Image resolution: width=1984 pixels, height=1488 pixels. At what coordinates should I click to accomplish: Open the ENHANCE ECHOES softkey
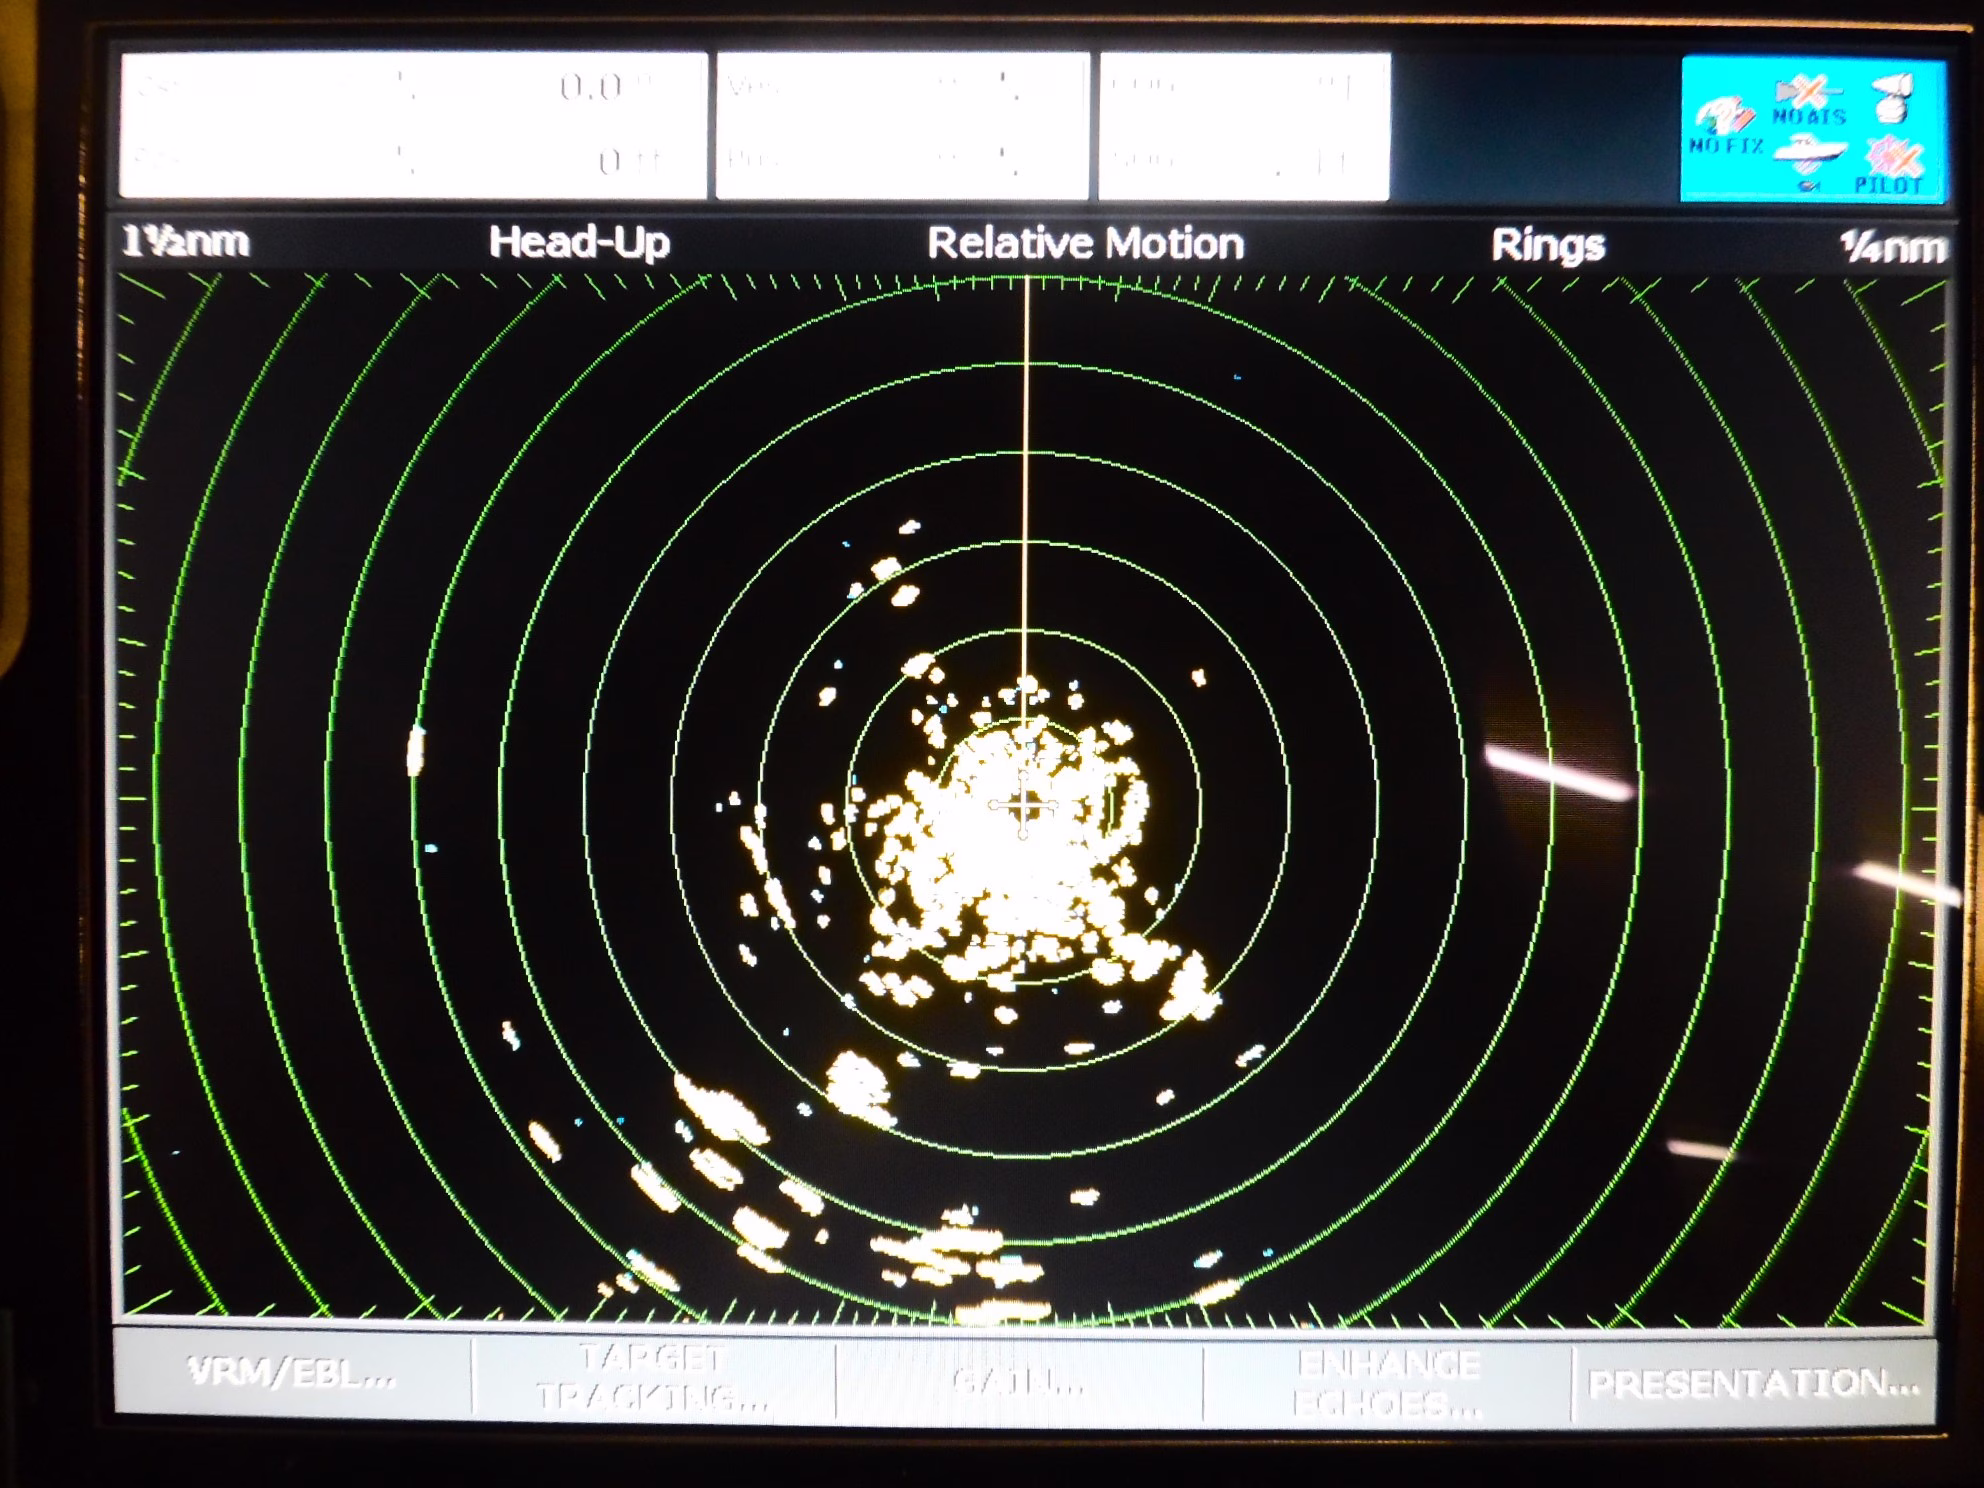click(x=1387, y=1384)
